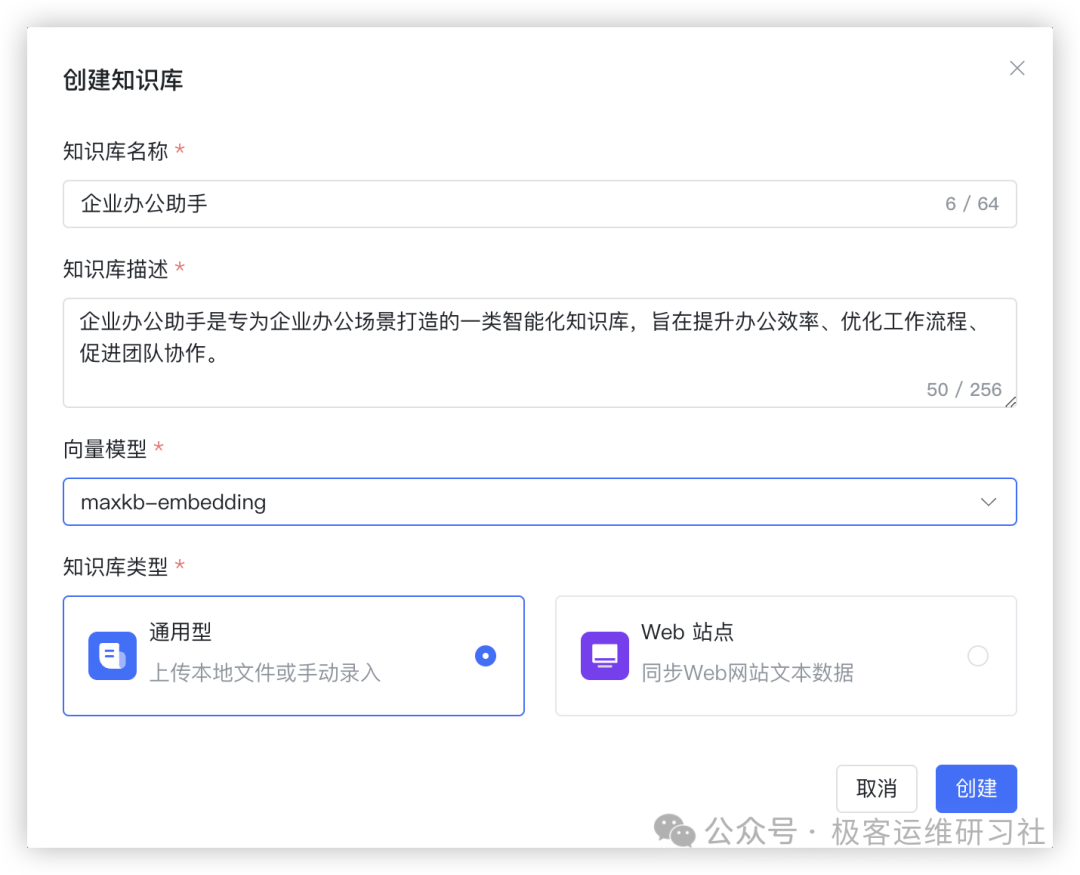
Task: Close the 创建知识库 dialog
Action: (1017, 68)
